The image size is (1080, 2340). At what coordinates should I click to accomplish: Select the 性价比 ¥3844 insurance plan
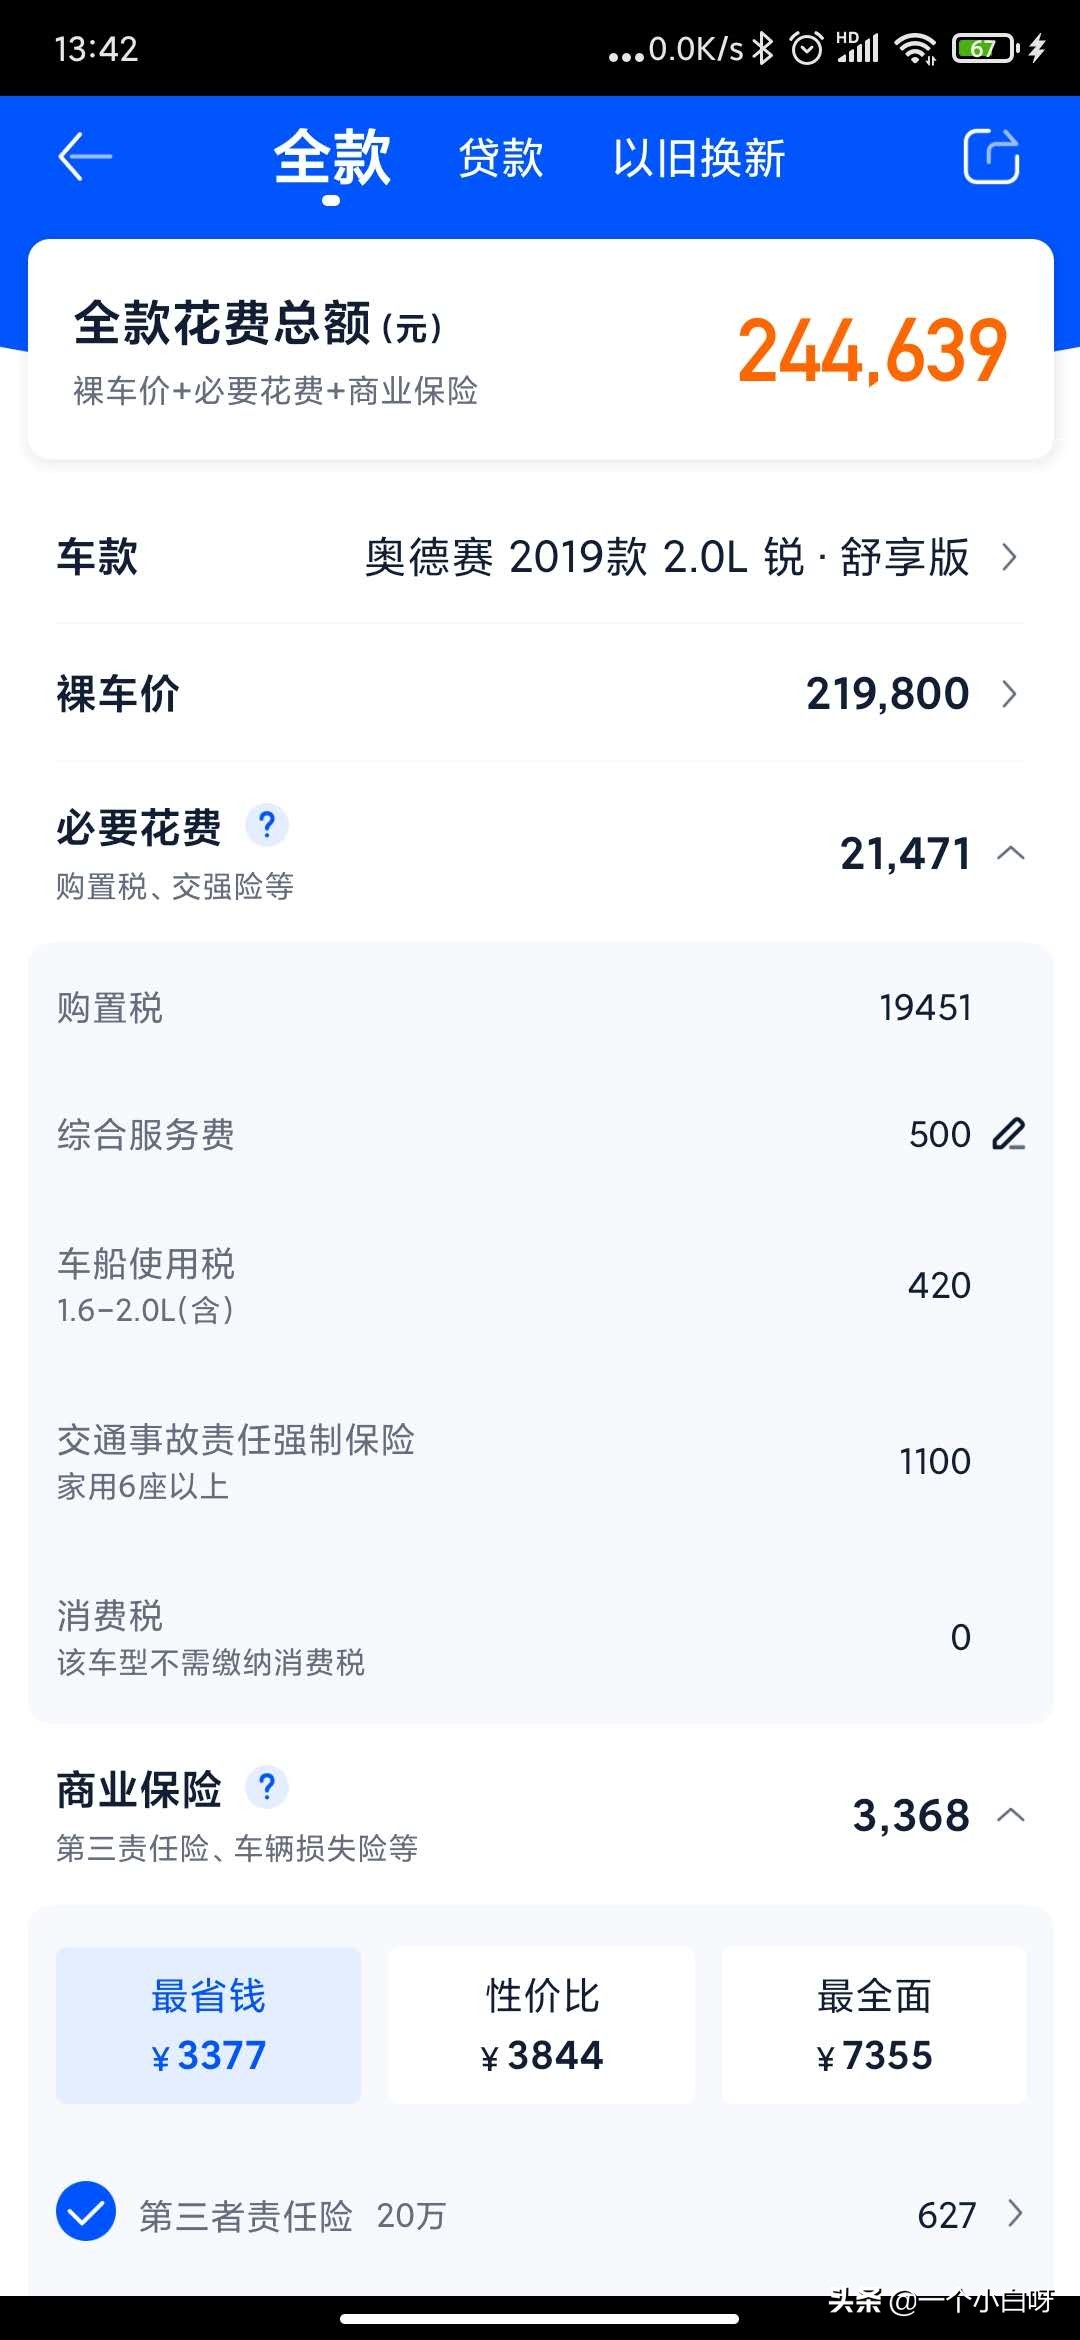(541, 2025)
